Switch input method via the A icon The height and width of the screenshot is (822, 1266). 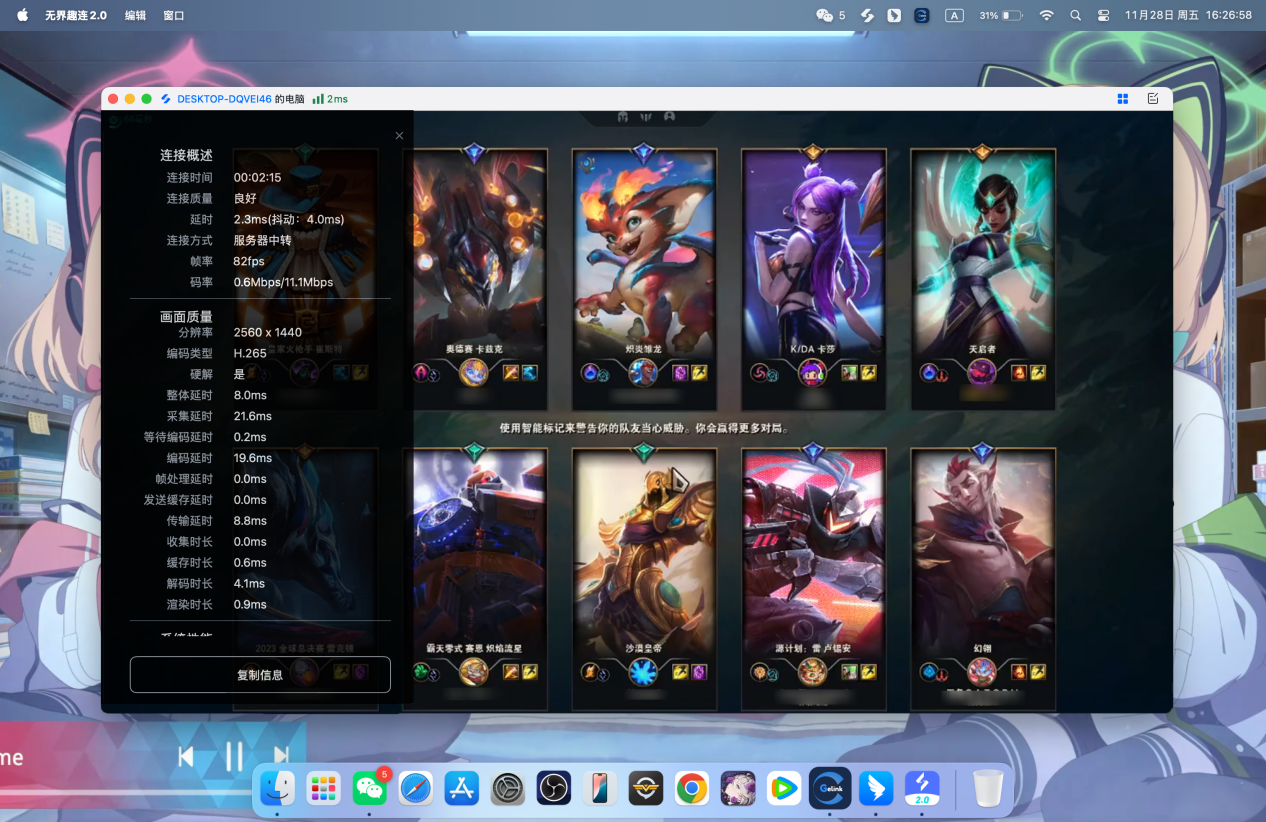click(x=954, y=16)
